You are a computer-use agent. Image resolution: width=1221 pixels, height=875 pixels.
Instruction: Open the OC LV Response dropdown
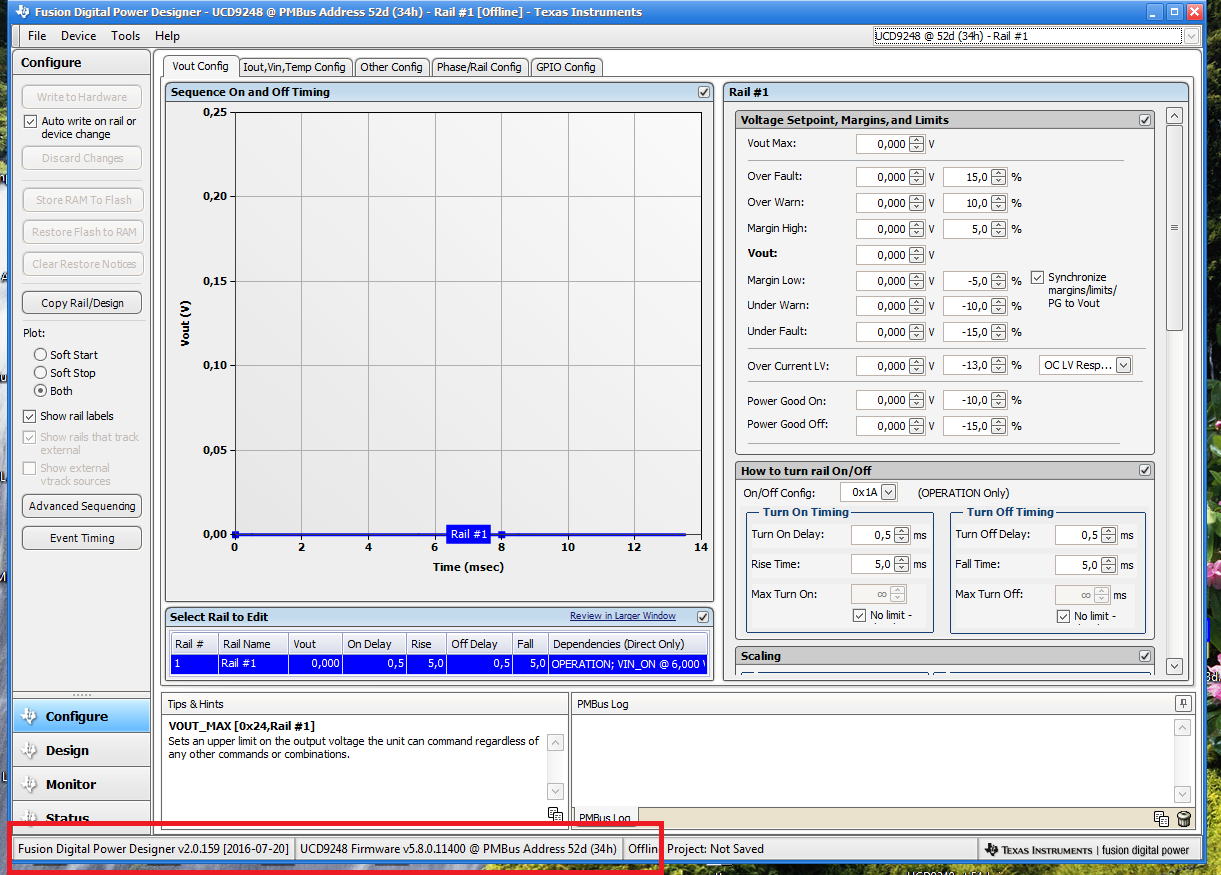[x=1124, y=365]
